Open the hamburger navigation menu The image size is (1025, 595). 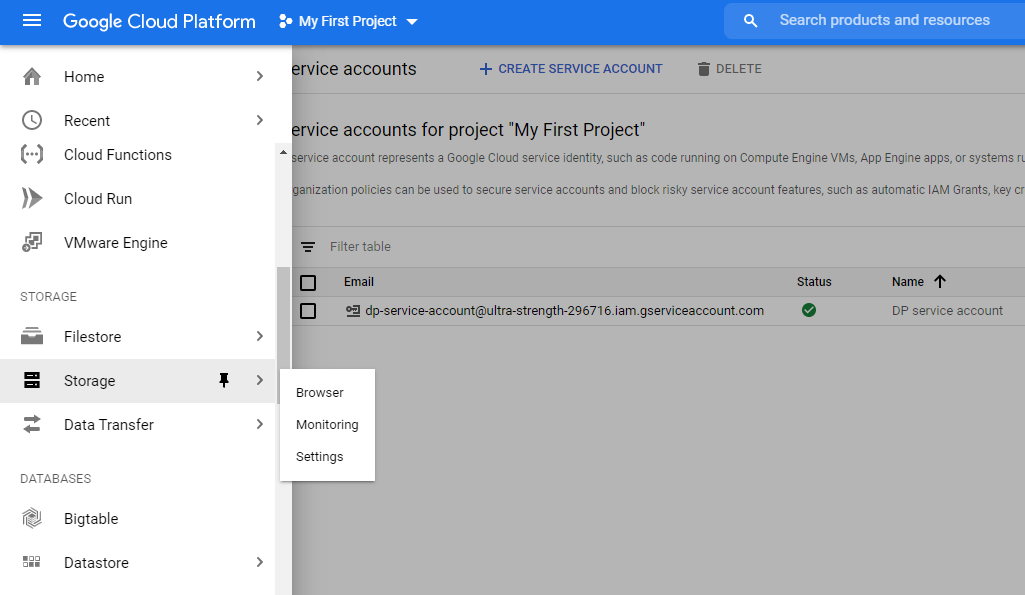click(31, 21)
